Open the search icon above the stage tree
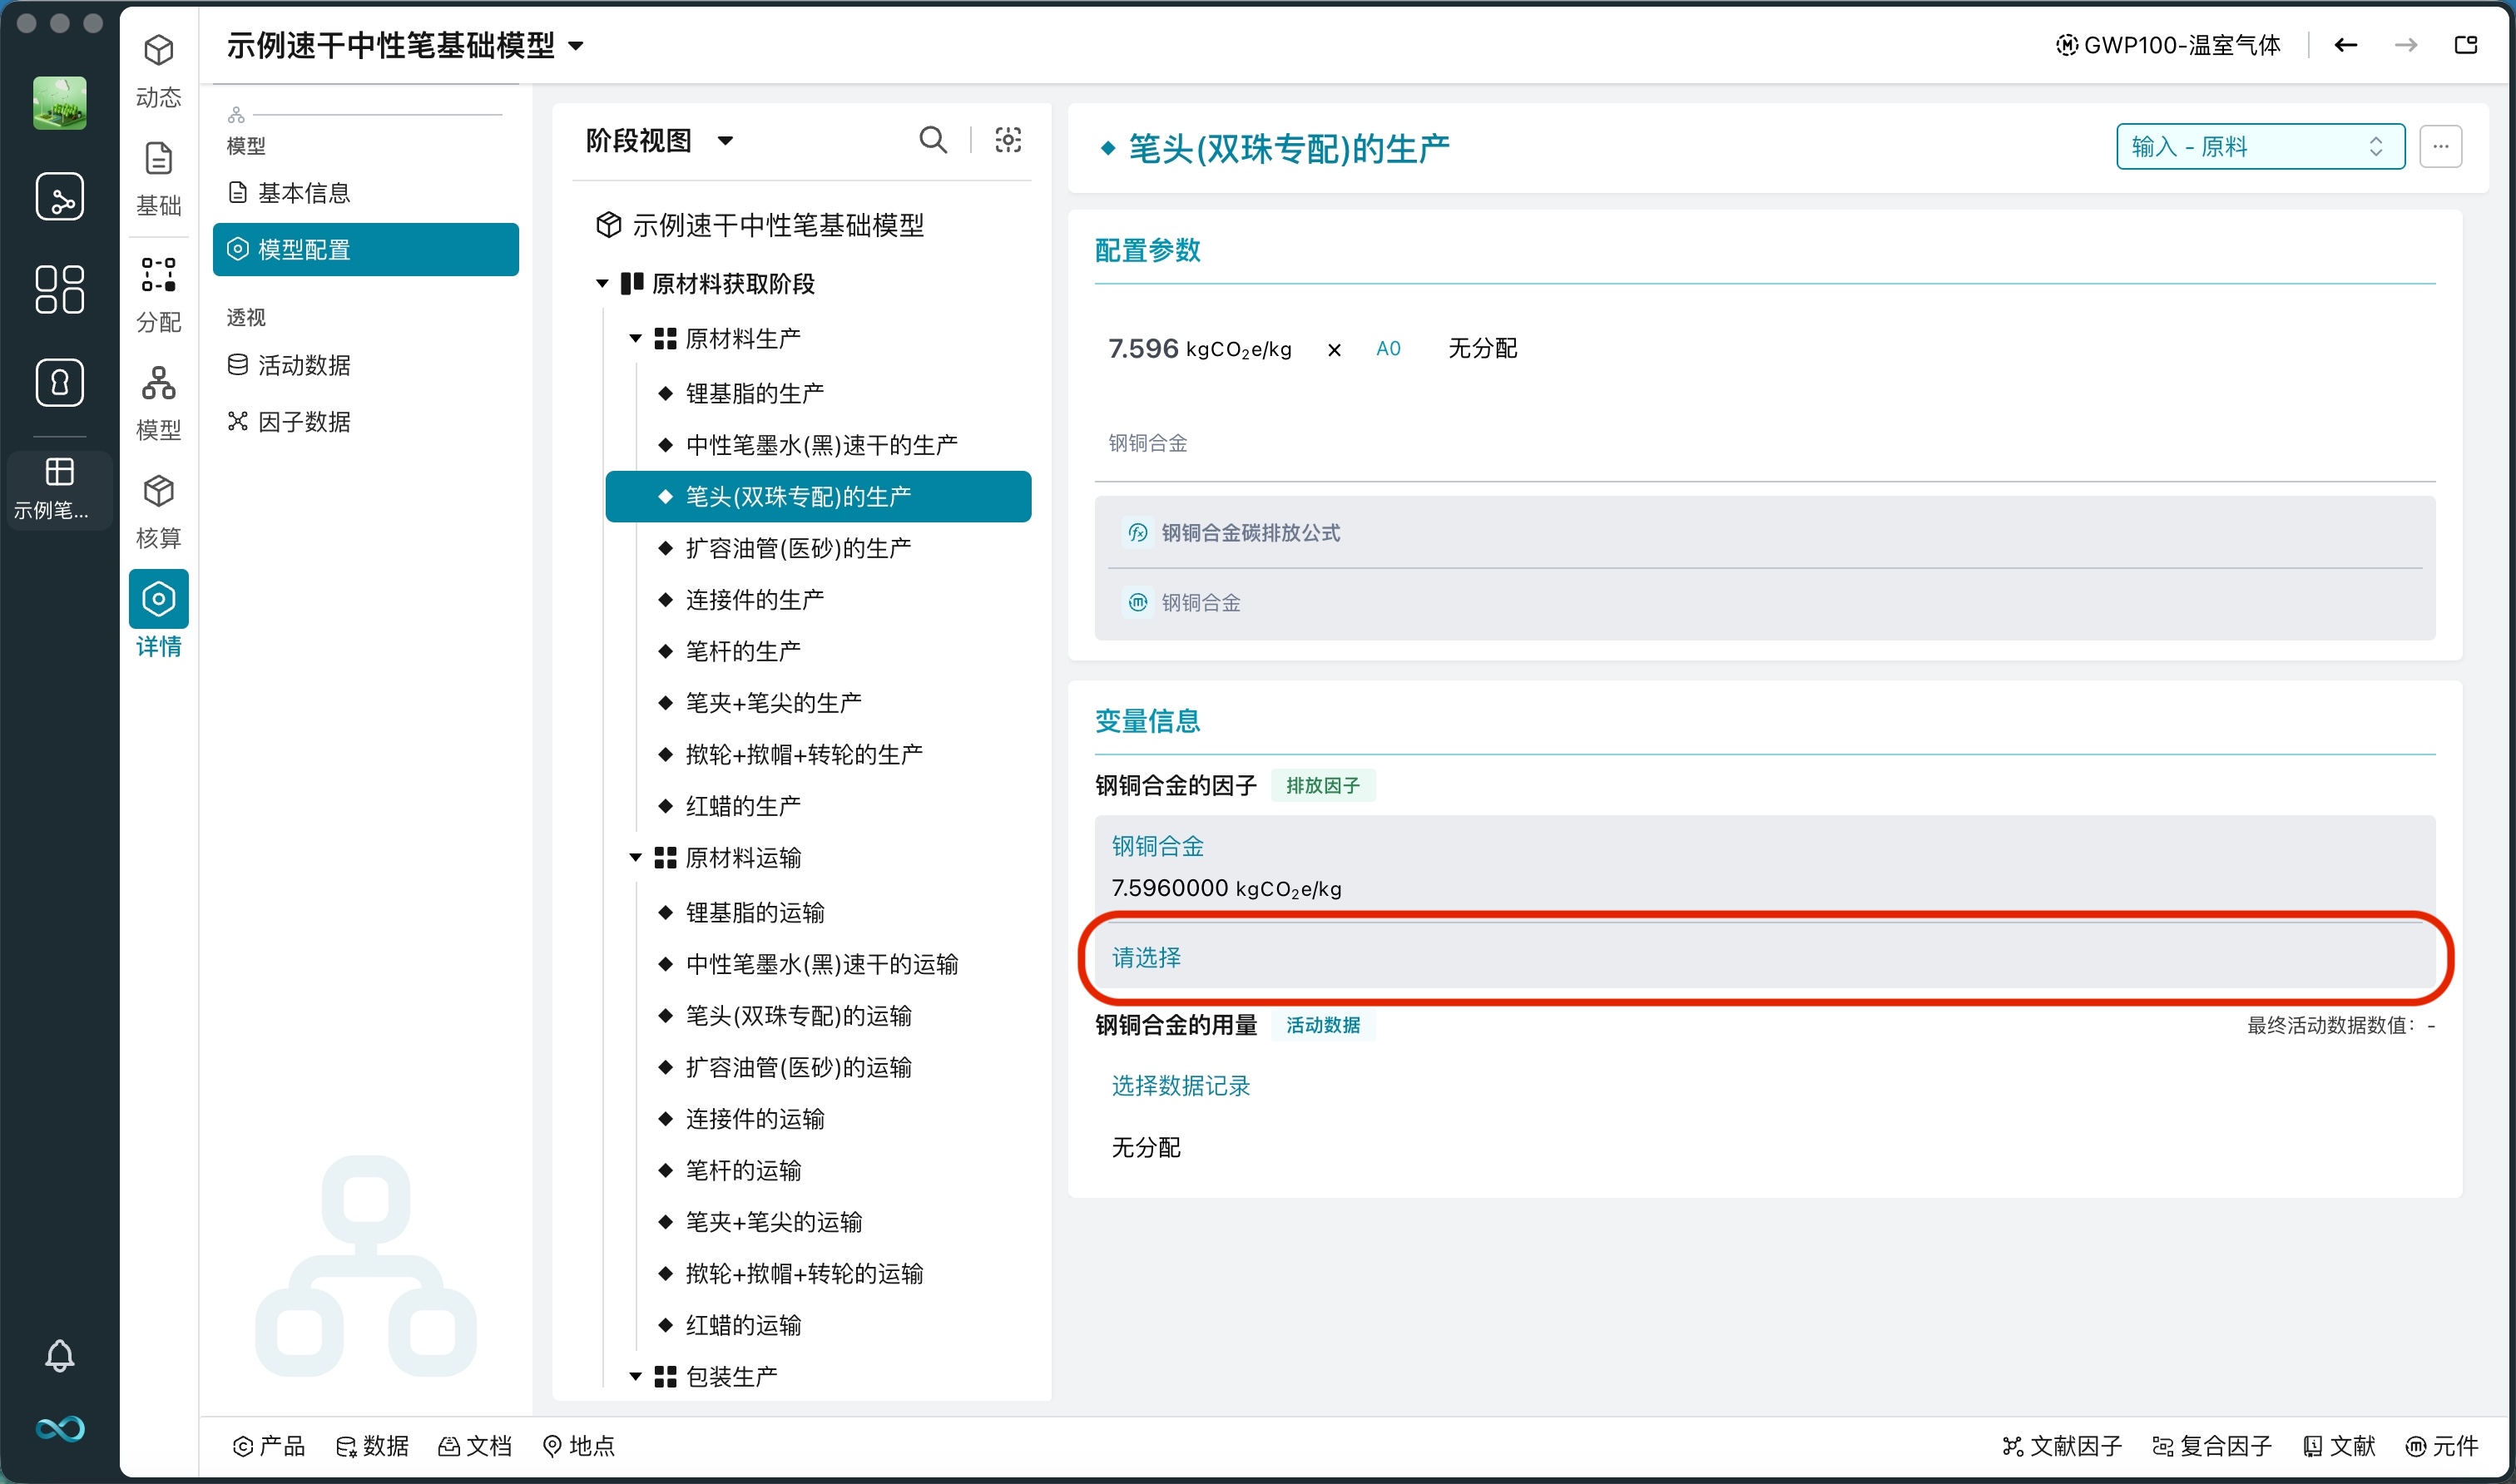This screenshot has height=1484, width=2516. (932, 140)
